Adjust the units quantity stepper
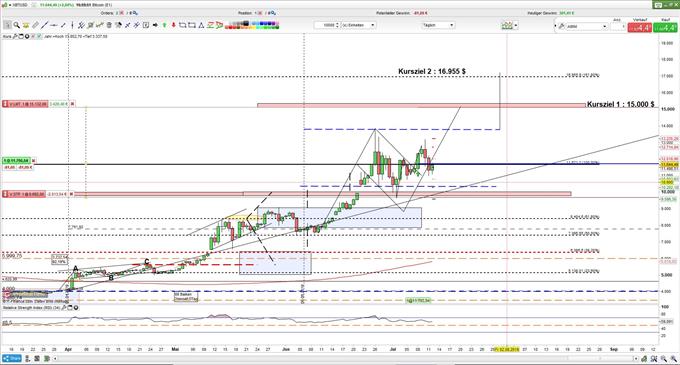 [338, 25]
